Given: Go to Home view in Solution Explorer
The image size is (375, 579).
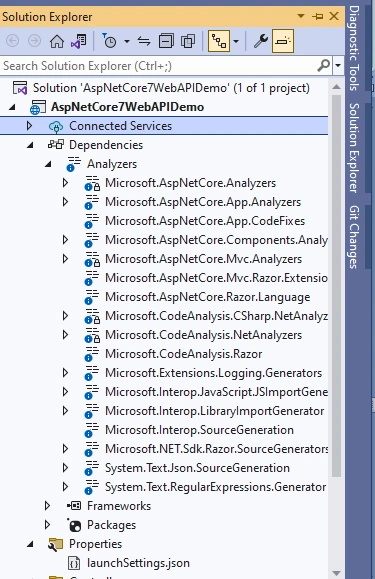Looking at the screenshot, I should pos(56,41).
